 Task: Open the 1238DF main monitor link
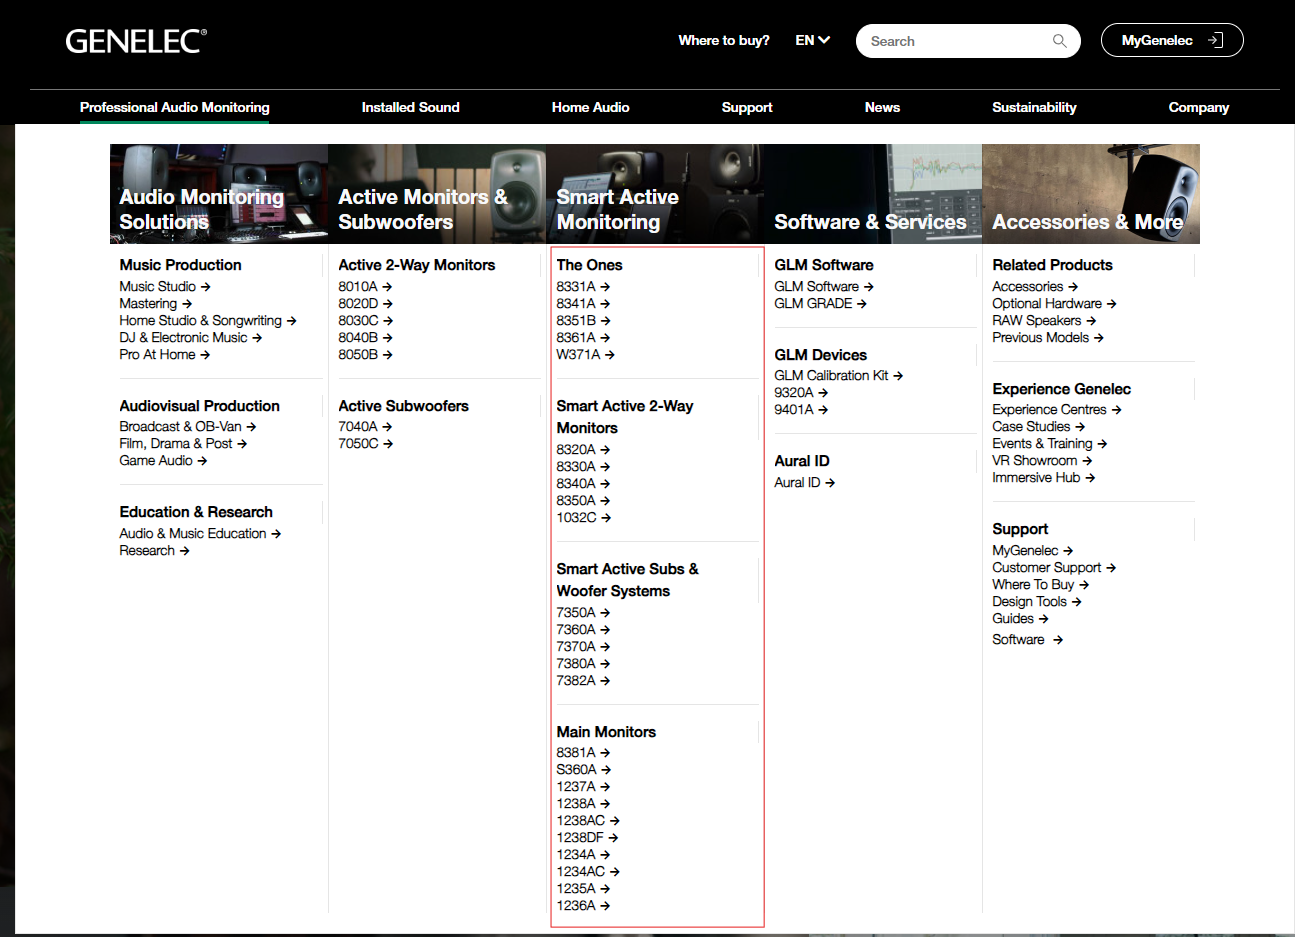pyautogui.click(x=587, y=837)
